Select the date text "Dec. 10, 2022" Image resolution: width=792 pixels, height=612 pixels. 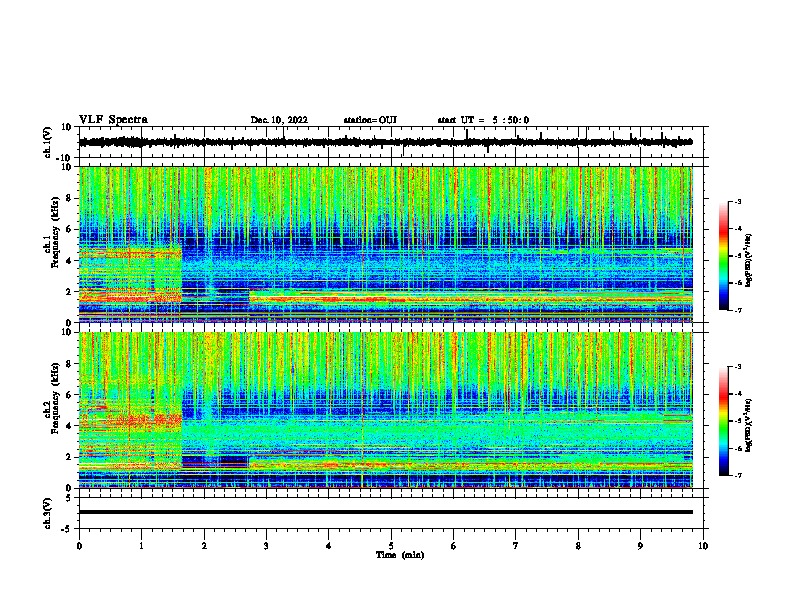279,120
